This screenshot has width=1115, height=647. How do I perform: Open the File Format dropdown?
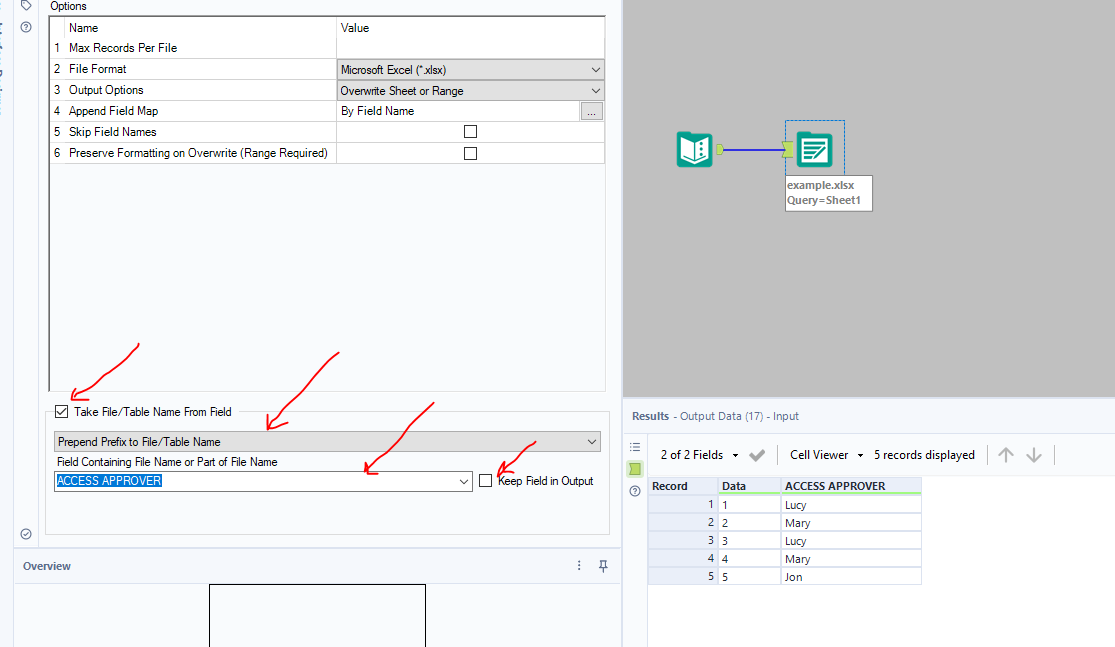594,69
